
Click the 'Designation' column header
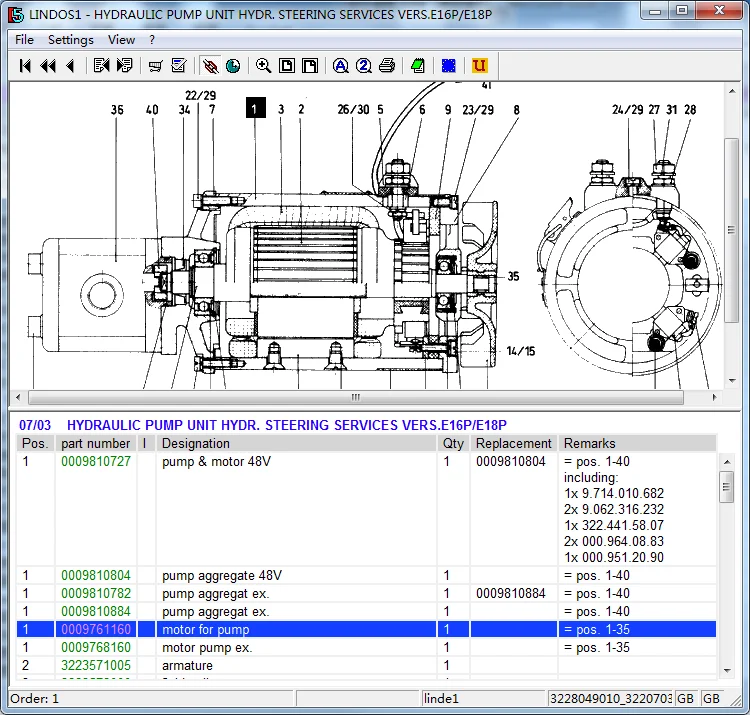(195, 443)
